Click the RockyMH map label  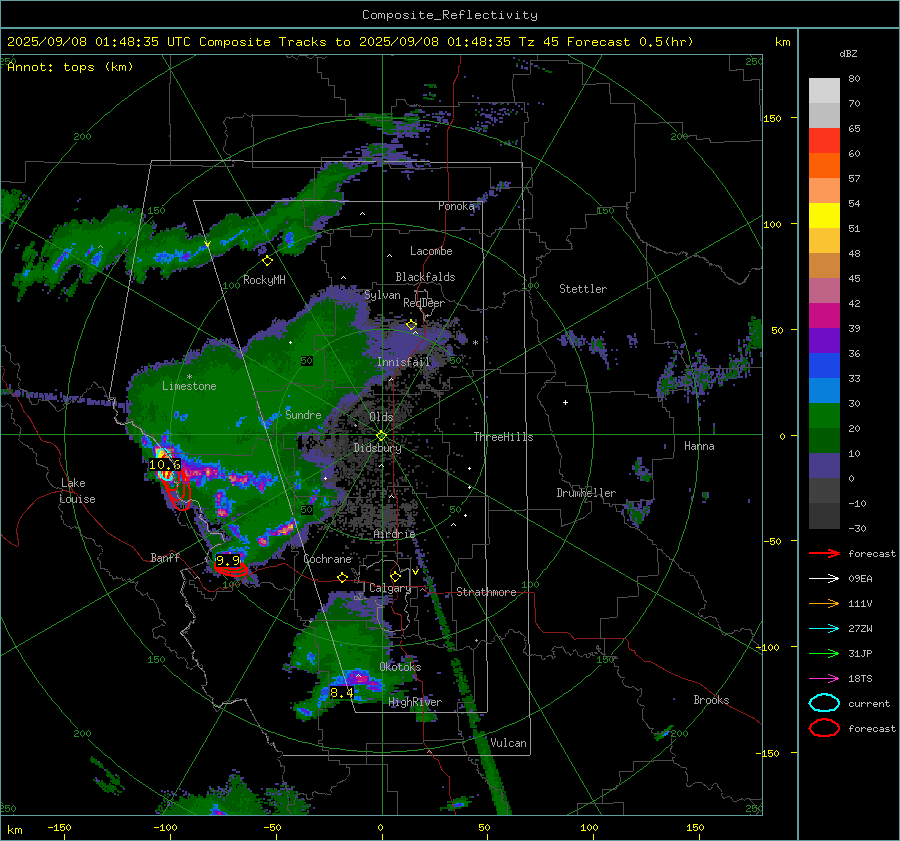pos(264,280)
